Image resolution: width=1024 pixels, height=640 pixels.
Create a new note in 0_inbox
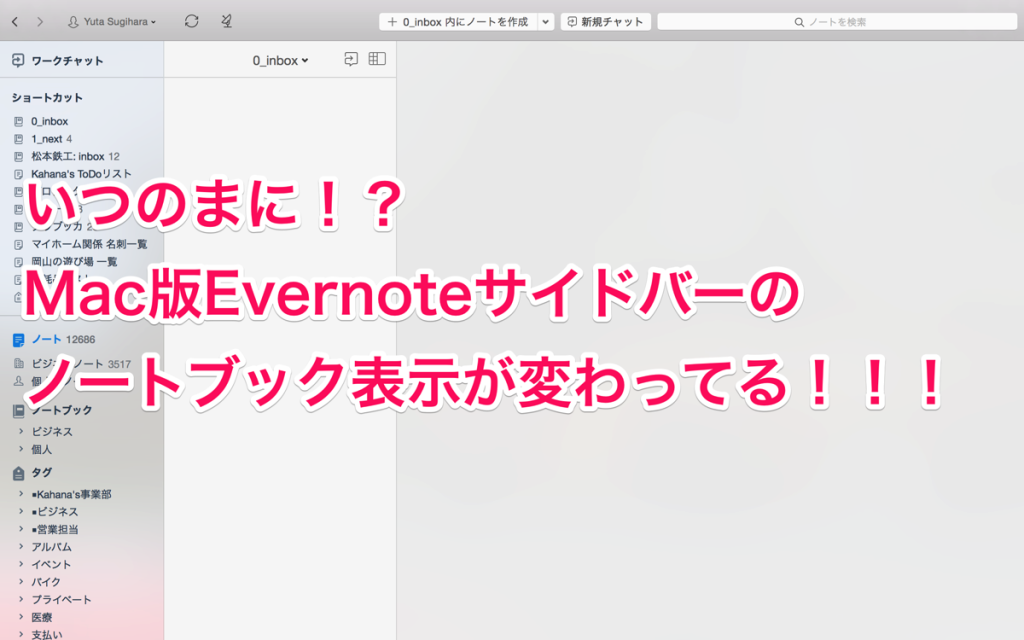coord(458,22)
